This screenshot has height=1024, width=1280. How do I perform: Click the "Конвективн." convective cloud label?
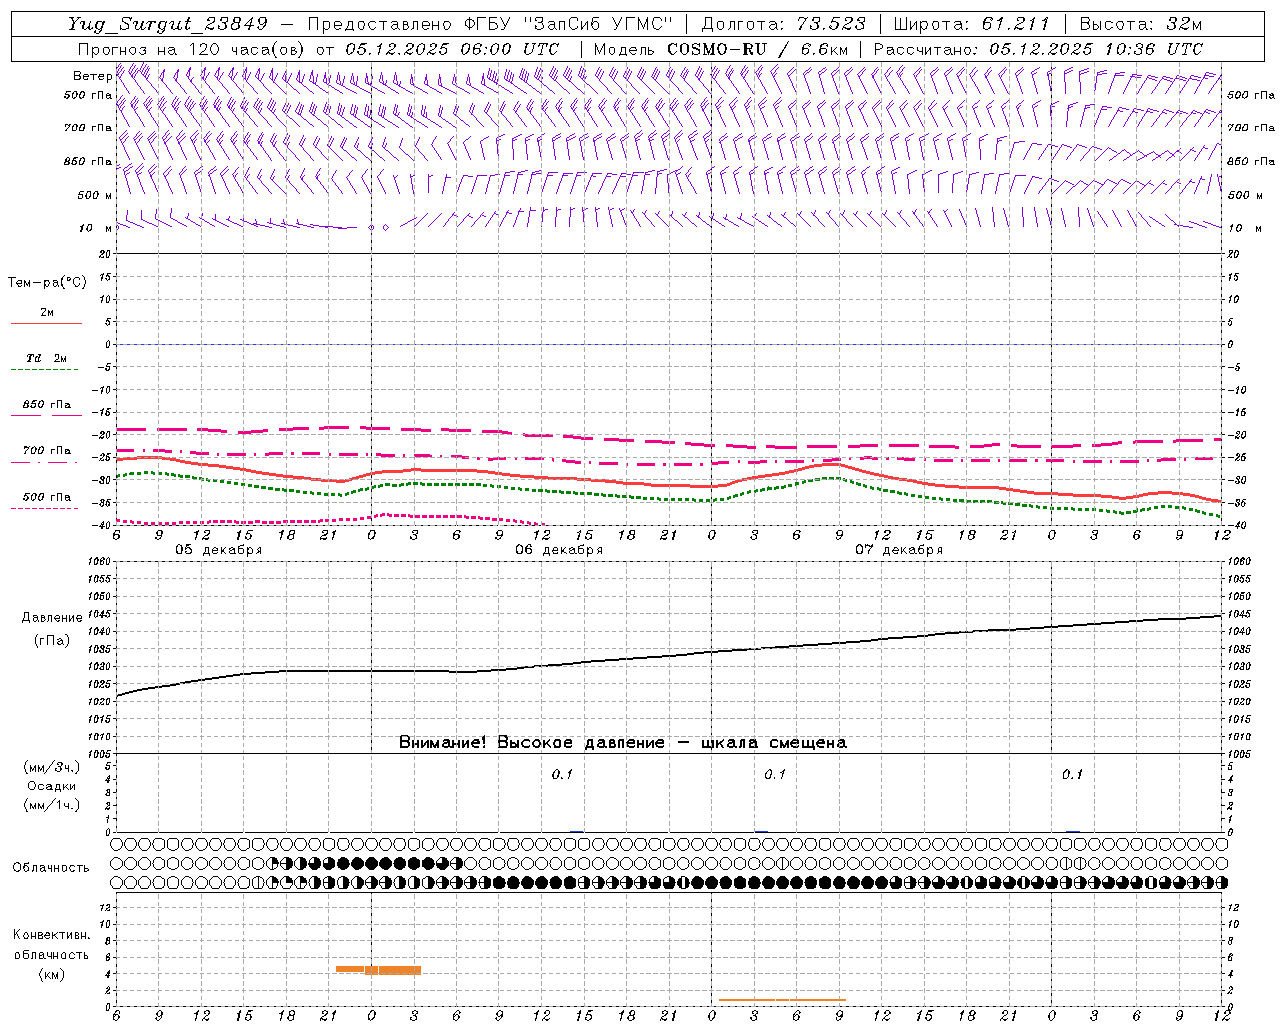point(51,935)
